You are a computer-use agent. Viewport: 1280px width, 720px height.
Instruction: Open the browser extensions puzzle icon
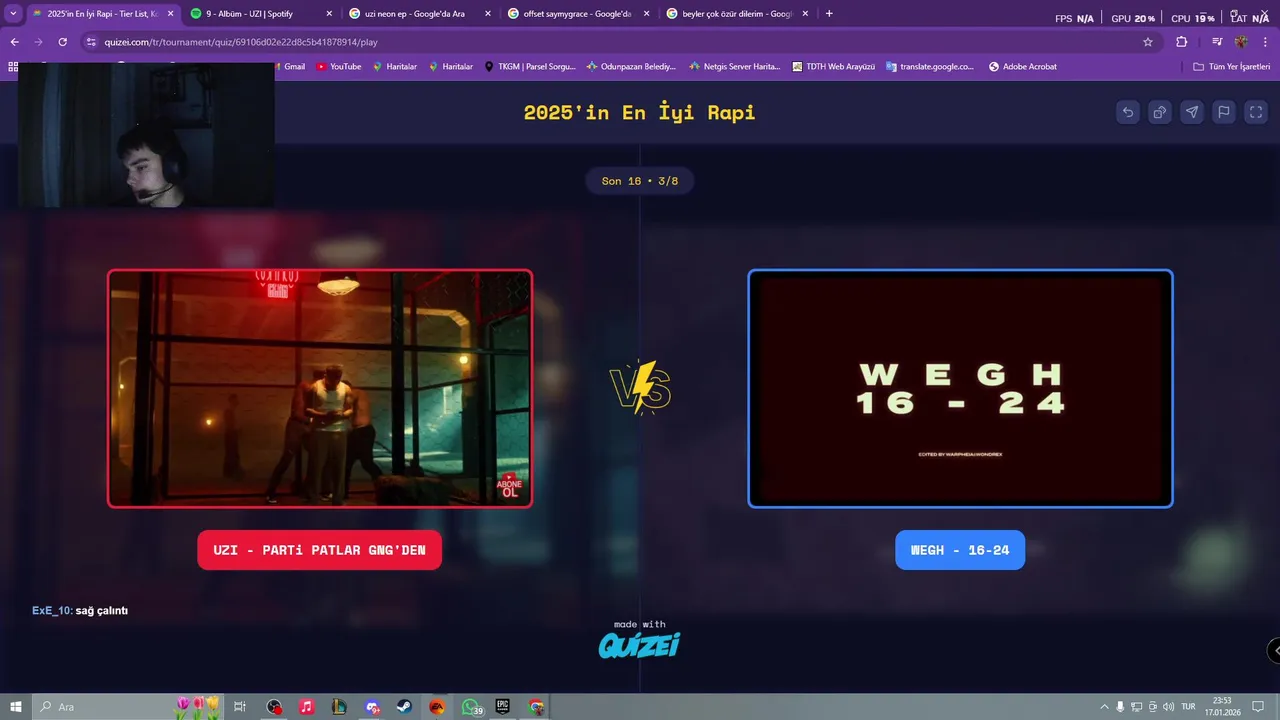coord(1182,42)
